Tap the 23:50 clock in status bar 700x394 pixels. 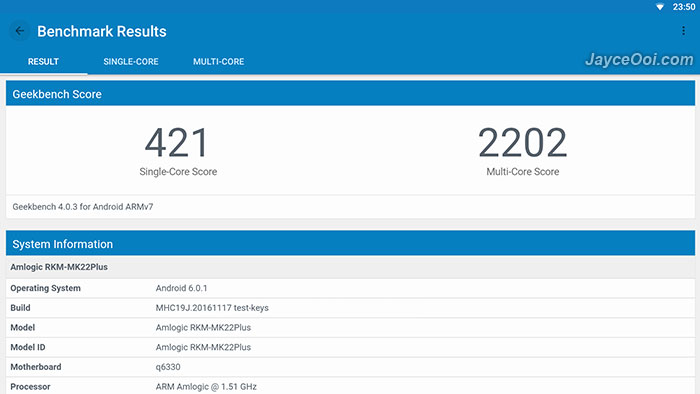point(683,7)
